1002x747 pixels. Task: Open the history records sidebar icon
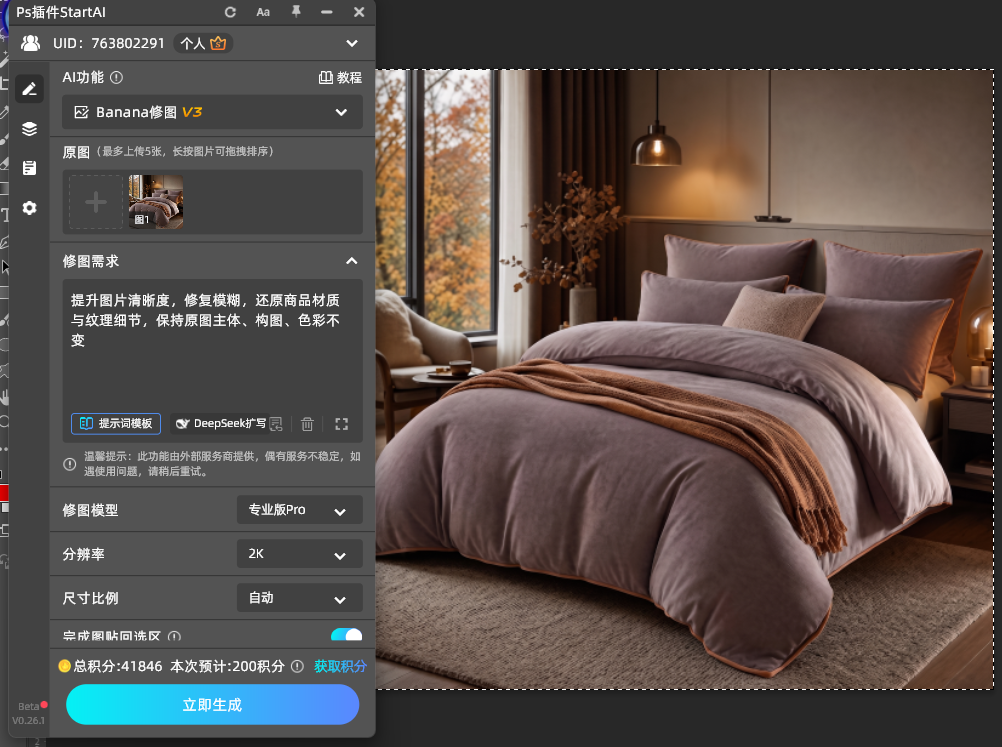coord(29,168)
